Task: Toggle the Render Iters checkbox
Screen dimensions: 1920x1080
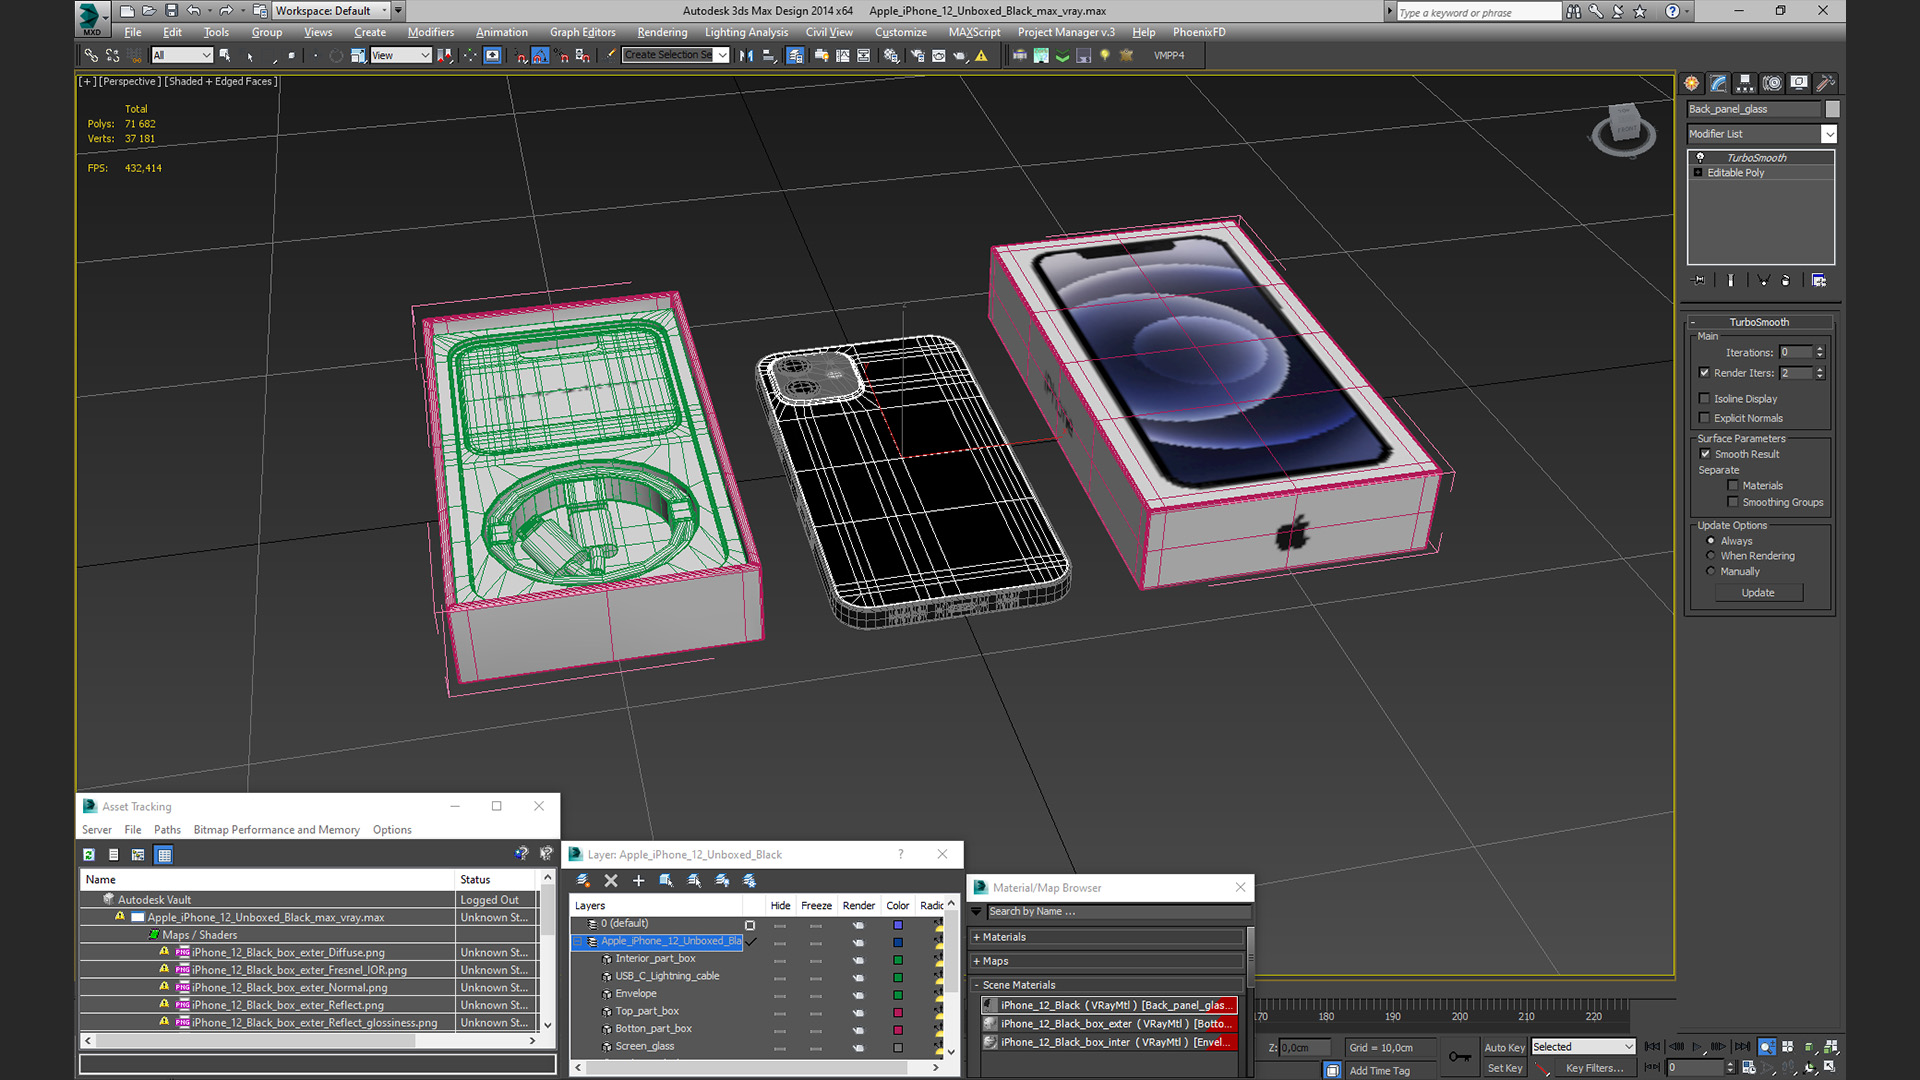Action: (x=1705, y=373)
